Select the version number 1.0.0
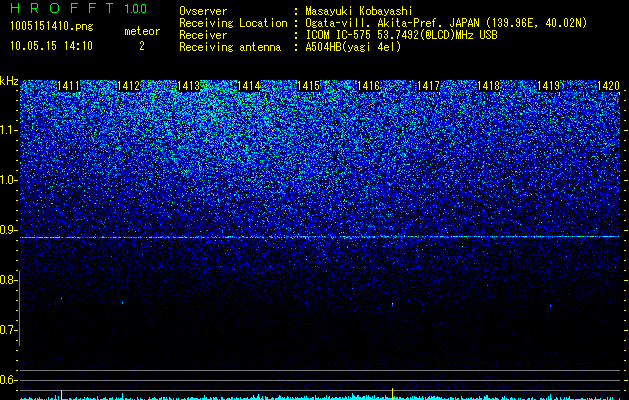629x400 pixels. (135, 9)
